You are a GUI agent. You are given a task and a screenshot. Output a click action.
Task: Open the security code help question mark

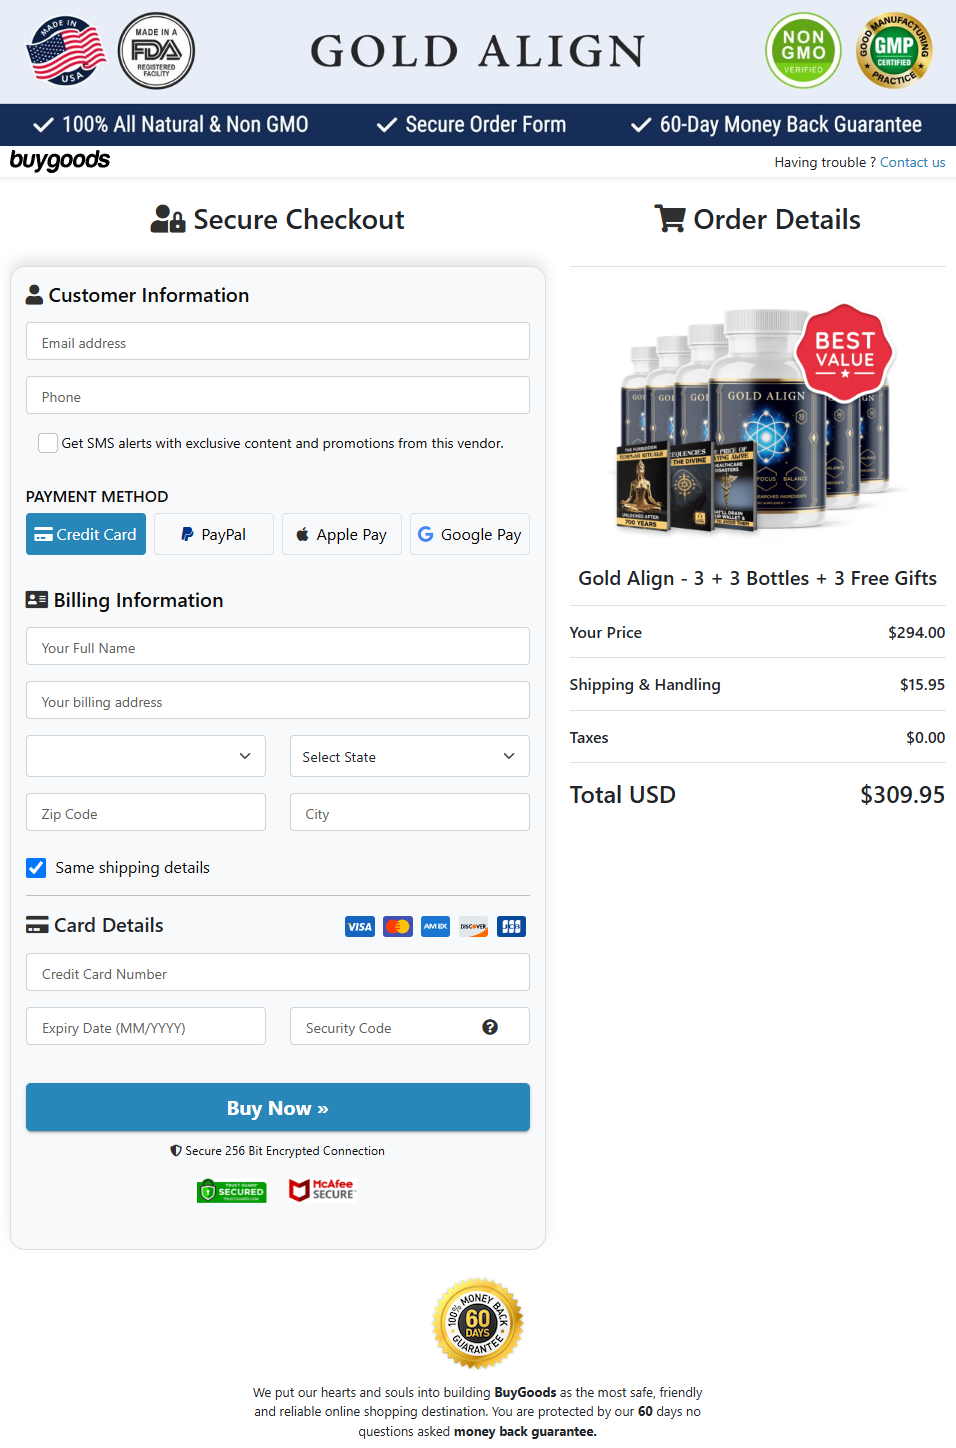point(490,1027)
